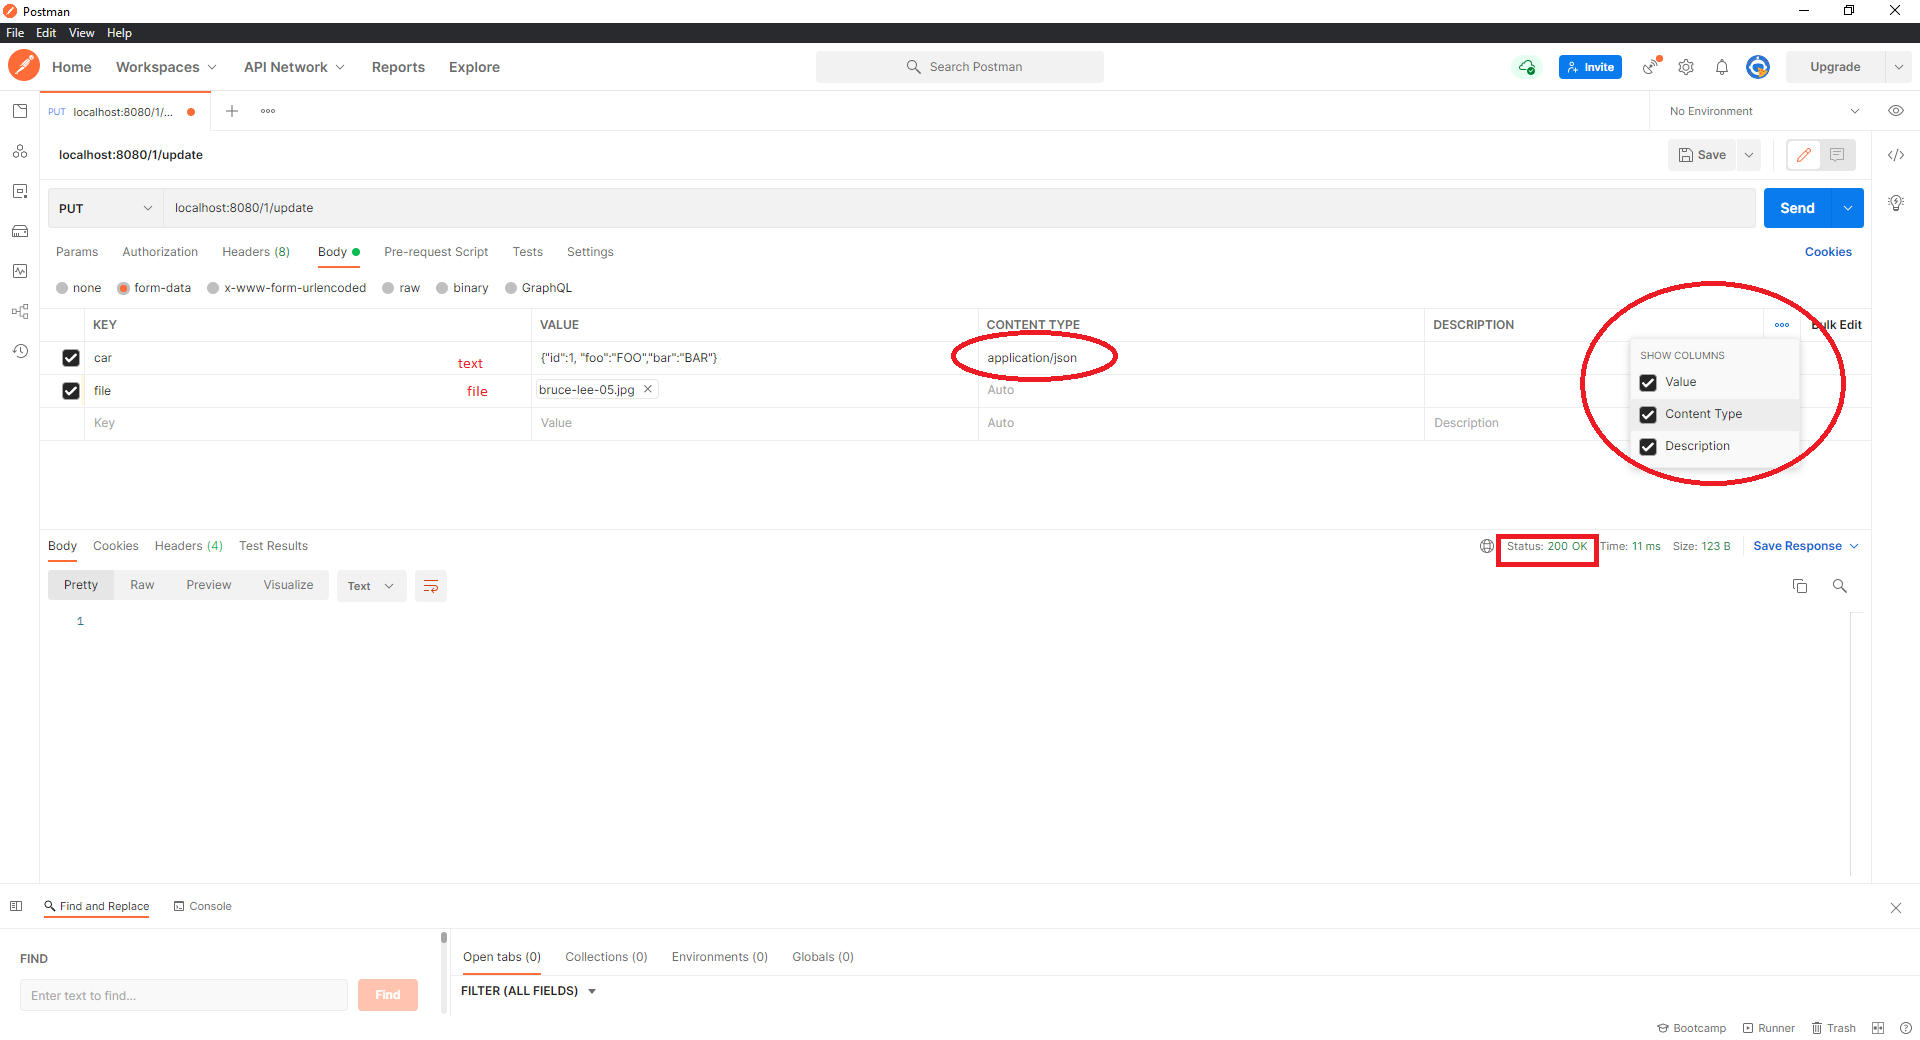Open the No Environment selector

tap(1764, 111)
